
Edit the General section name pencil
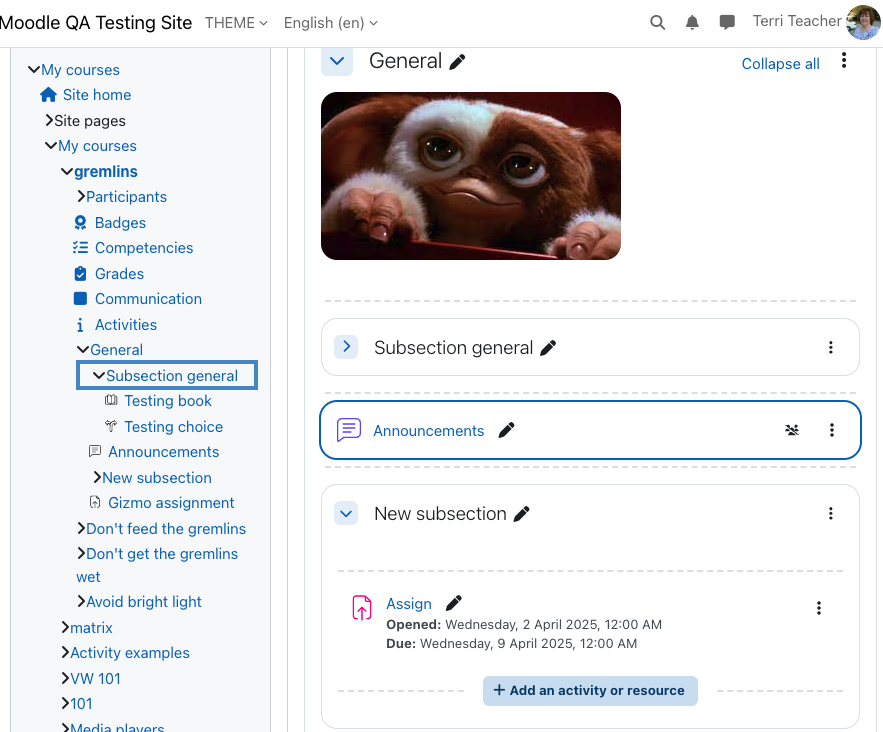[x=457, y=62]
